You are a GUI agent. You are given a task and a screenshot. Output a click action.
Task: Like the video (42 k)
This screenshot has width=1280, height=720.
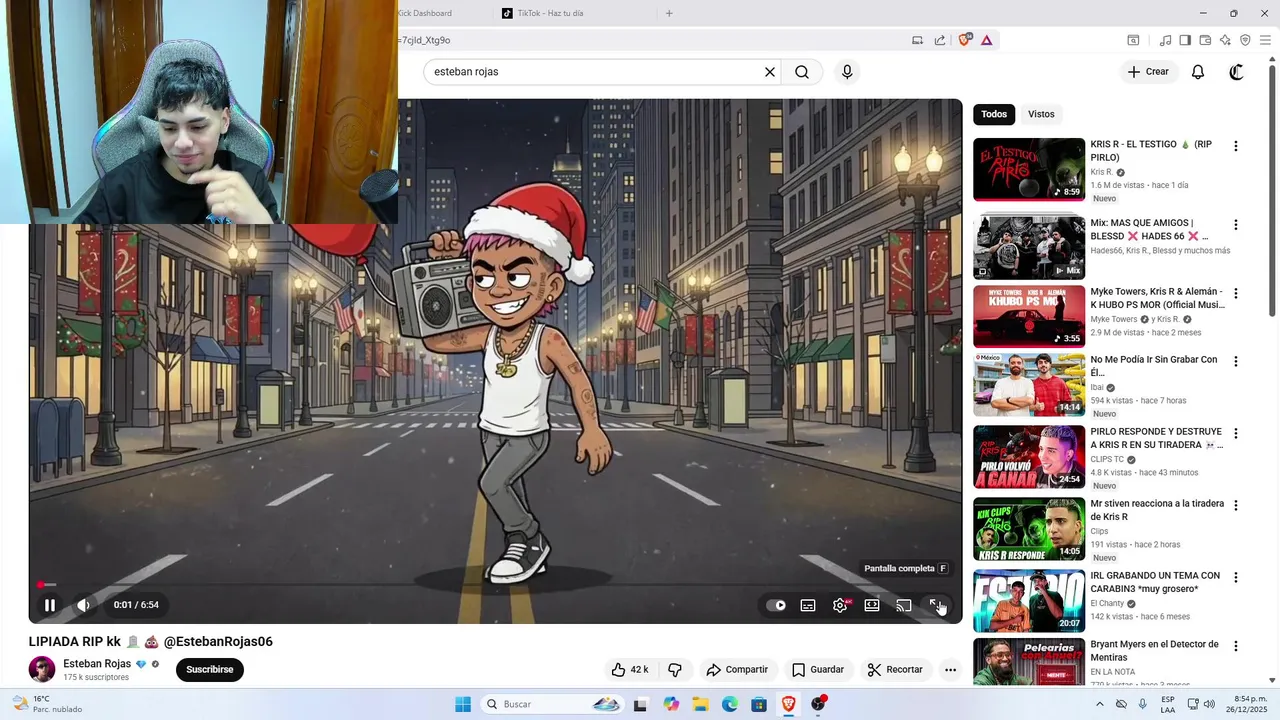630,670
